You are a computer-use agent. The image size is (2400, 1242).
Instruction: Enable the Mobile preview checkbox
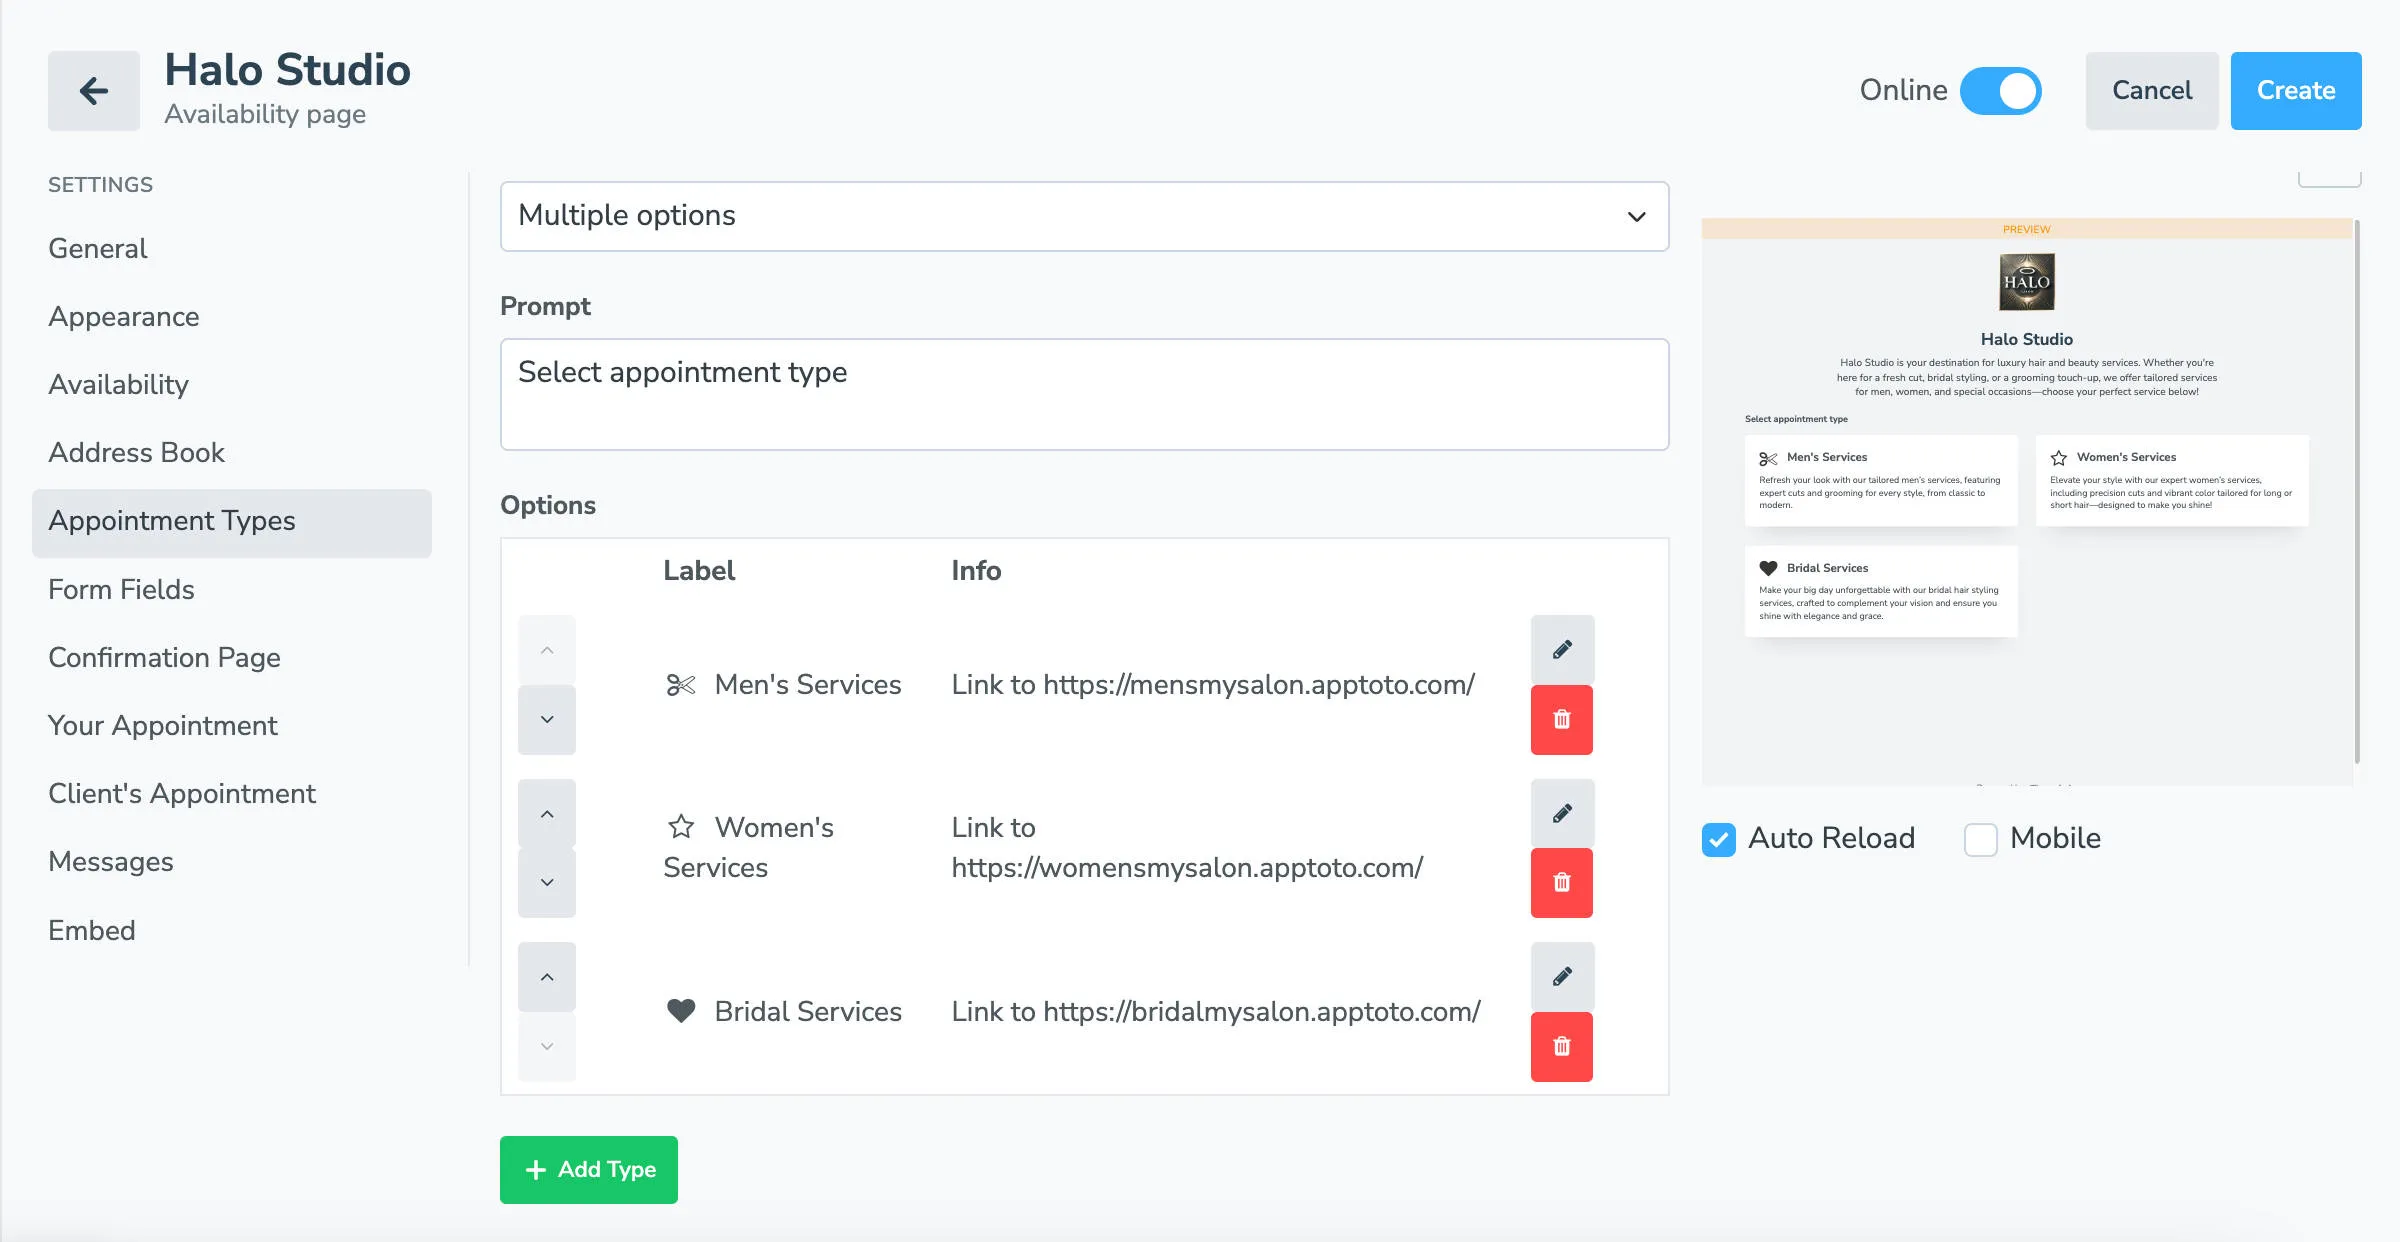1980,840
